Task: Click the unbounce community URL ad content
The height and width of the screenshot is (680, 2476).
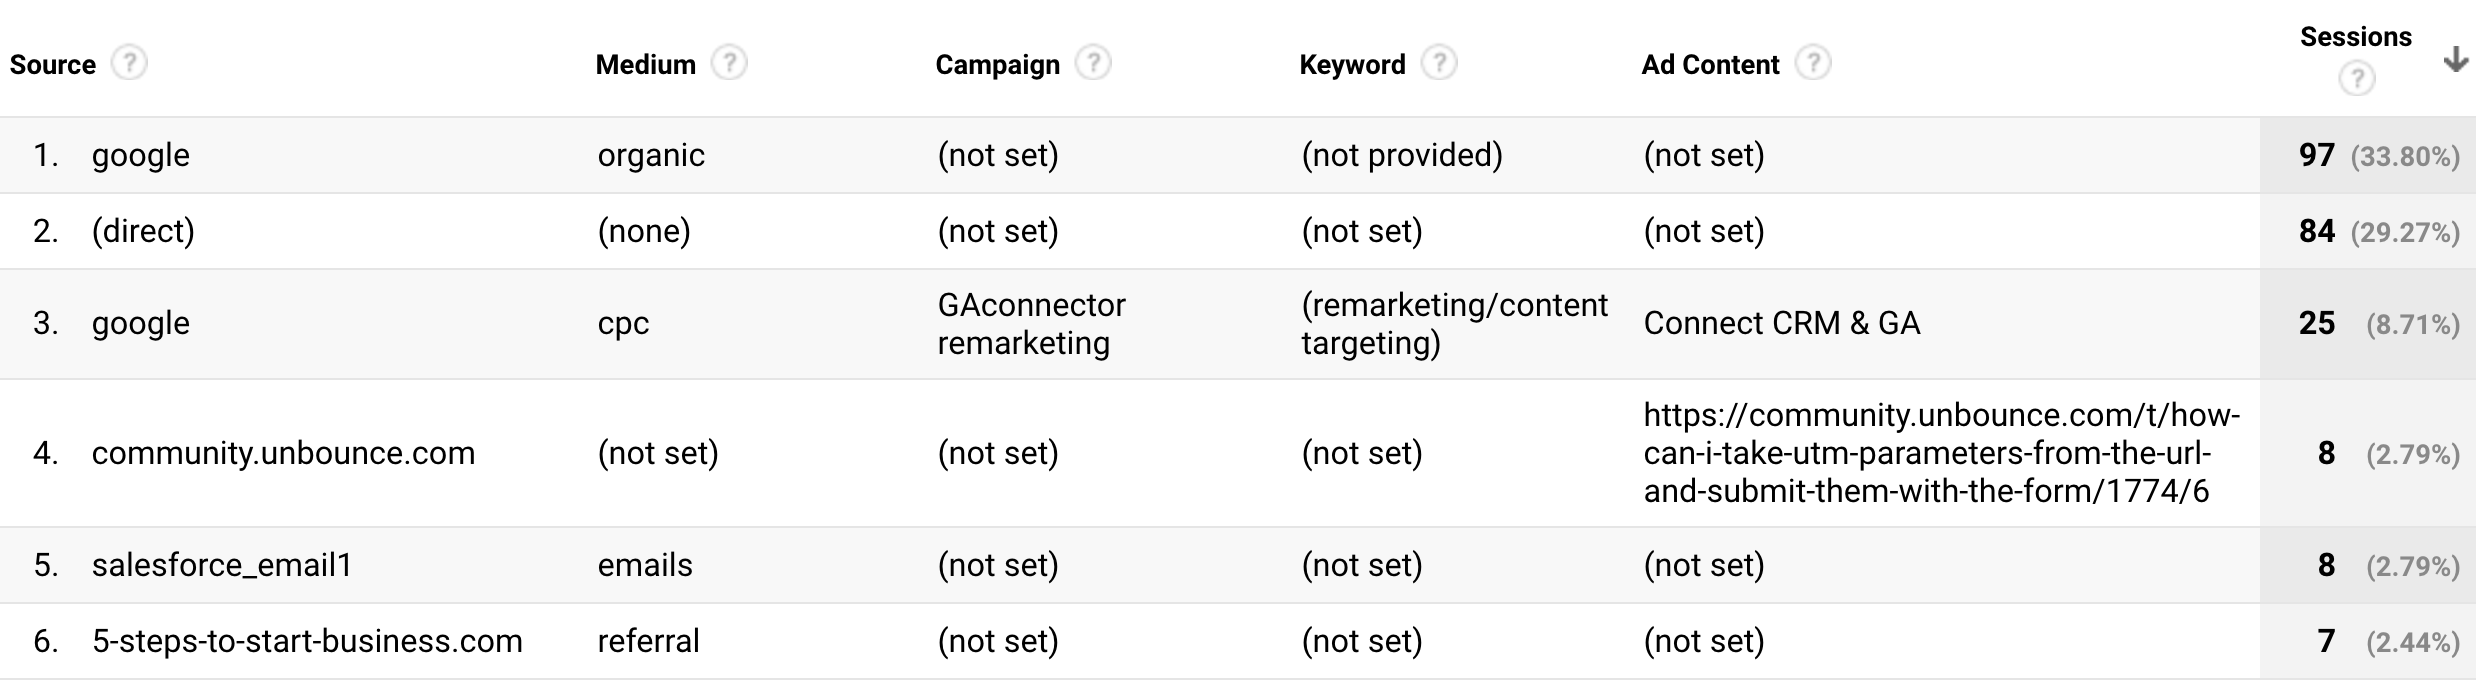Action: click(1942, 453)
